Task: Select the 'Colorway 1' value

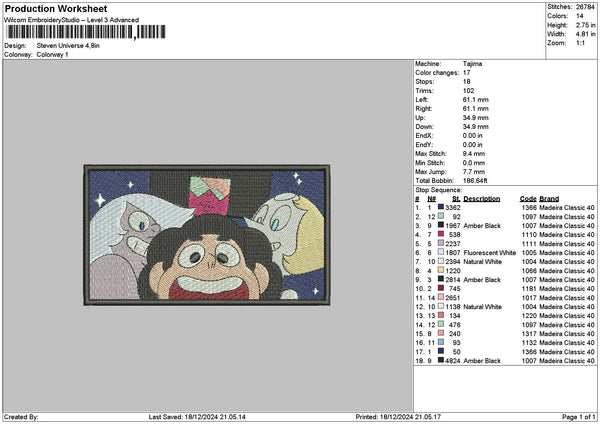Action: (52, 55)
